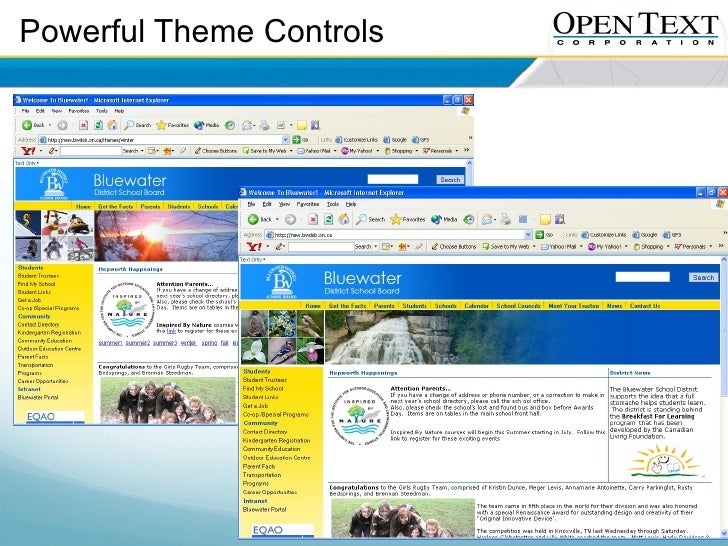
Task: Click Refresh icon in back browser toolbar
Action: tap(98, 125)
